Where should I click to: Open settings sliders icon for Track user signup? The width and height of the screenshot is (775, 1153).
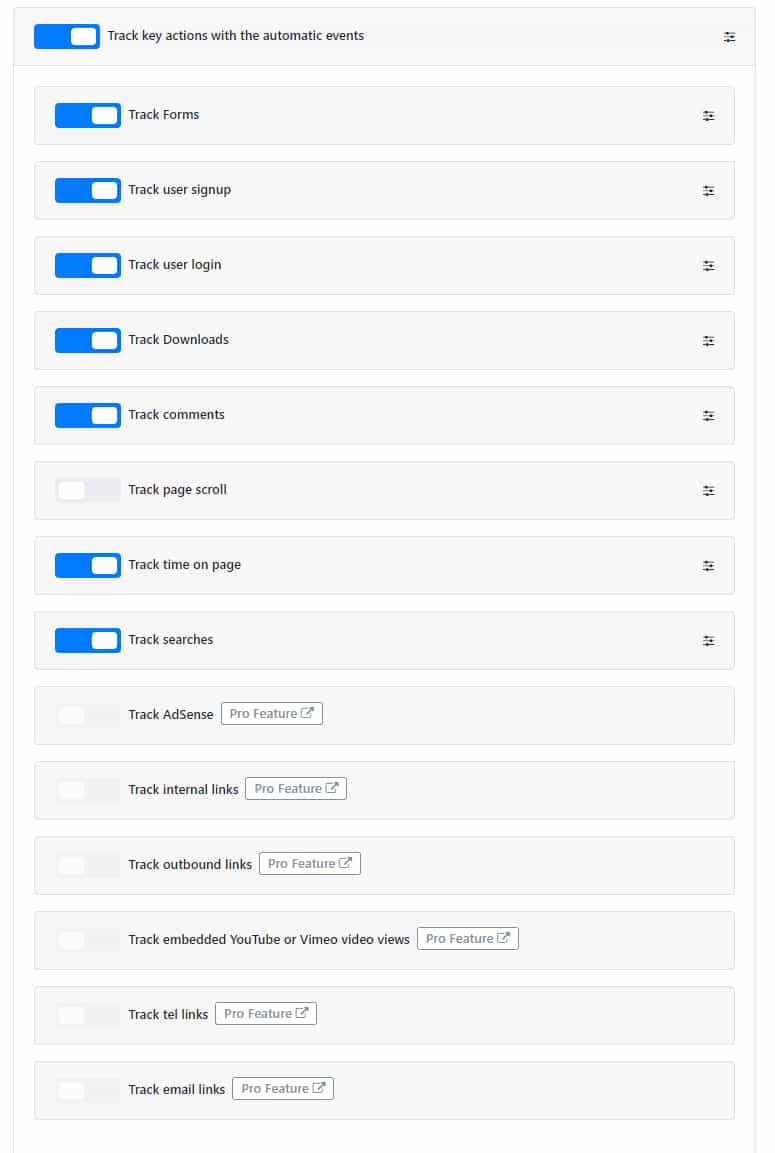pos(708,190)
